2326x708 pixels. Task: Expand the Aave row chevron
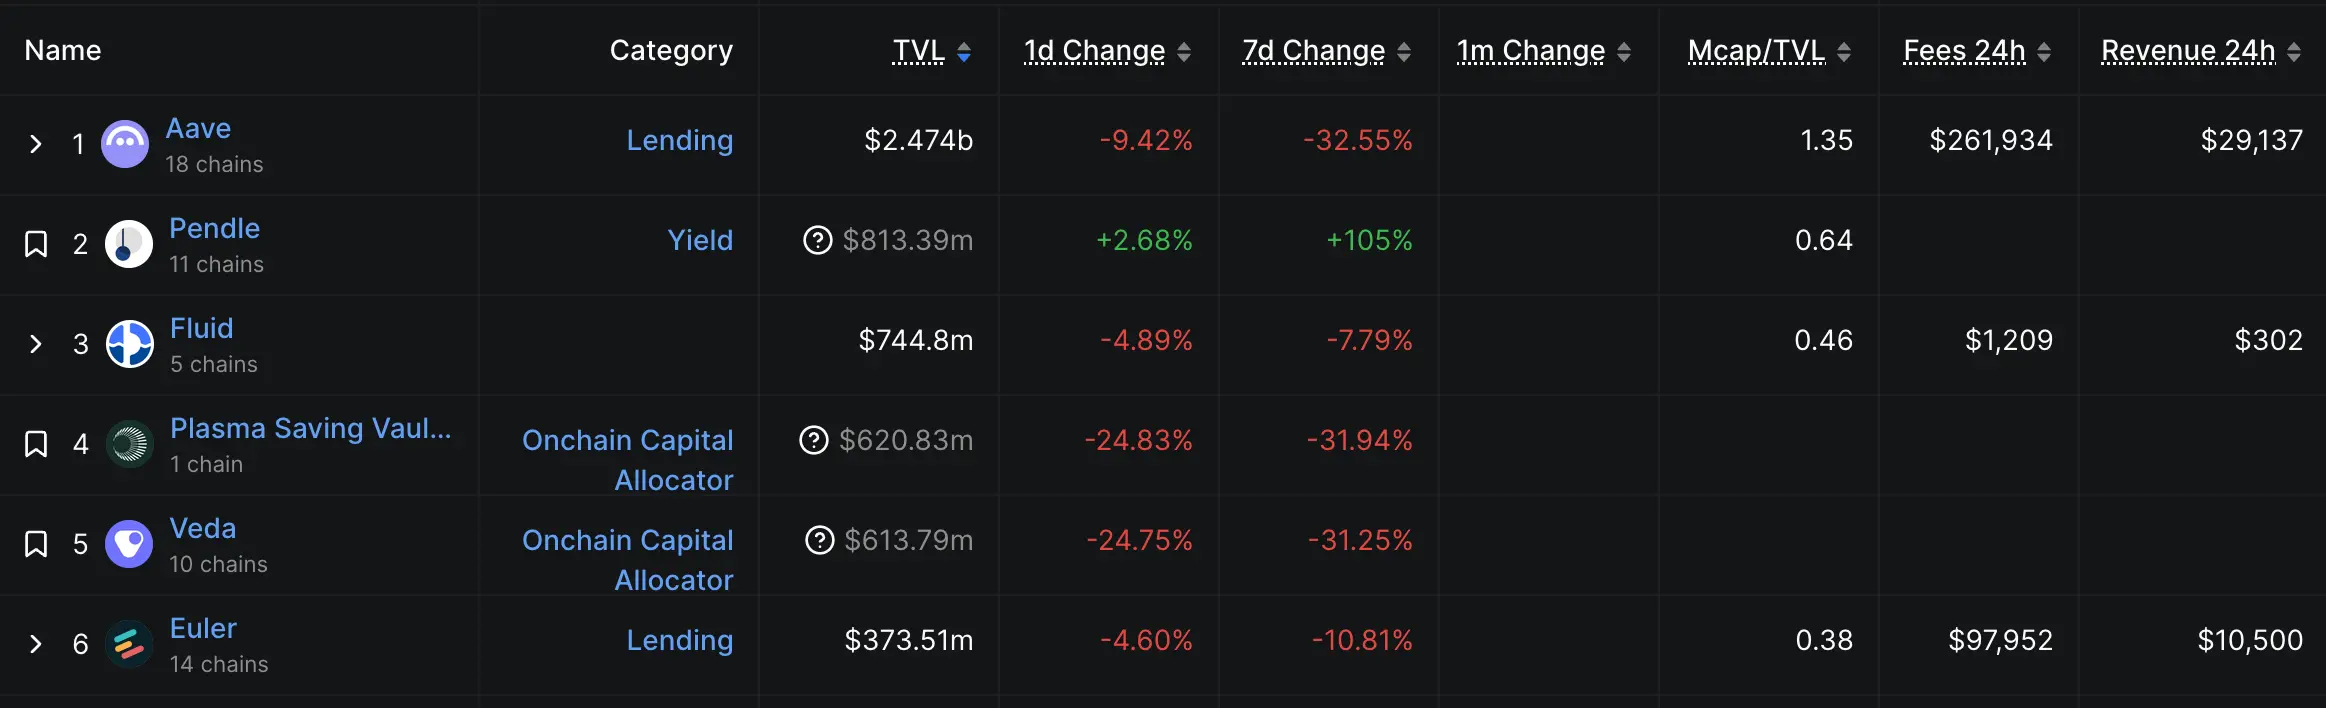click(x=36, y=144)
